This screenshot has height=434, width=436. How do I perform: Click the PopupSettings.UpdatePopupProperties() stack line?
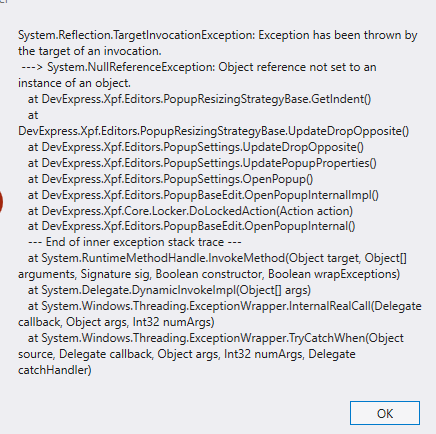click(x=202, y=163)
